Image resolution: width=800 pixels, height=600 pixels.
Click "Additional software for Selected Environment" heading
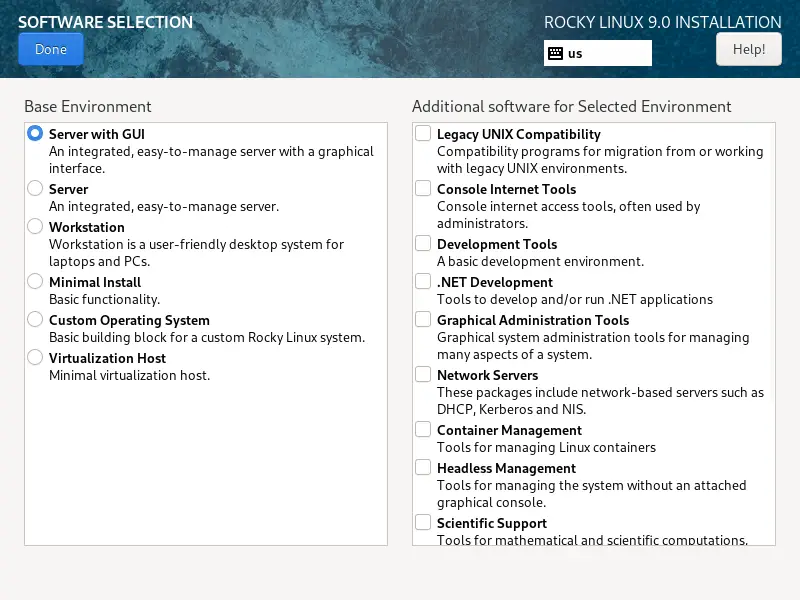pos(571,106)
